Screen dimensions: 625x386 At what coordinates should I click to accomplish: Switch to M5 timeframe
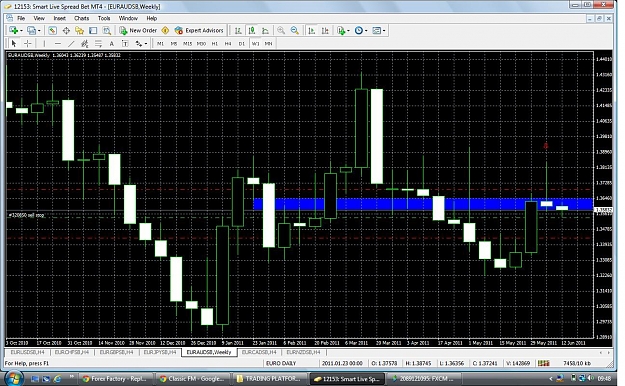pos(174,43)
